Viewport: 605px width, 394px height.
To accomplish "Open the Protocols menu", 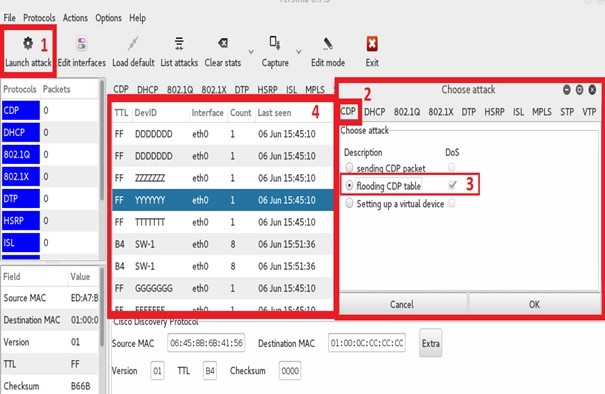I will (x=39, y=18).
